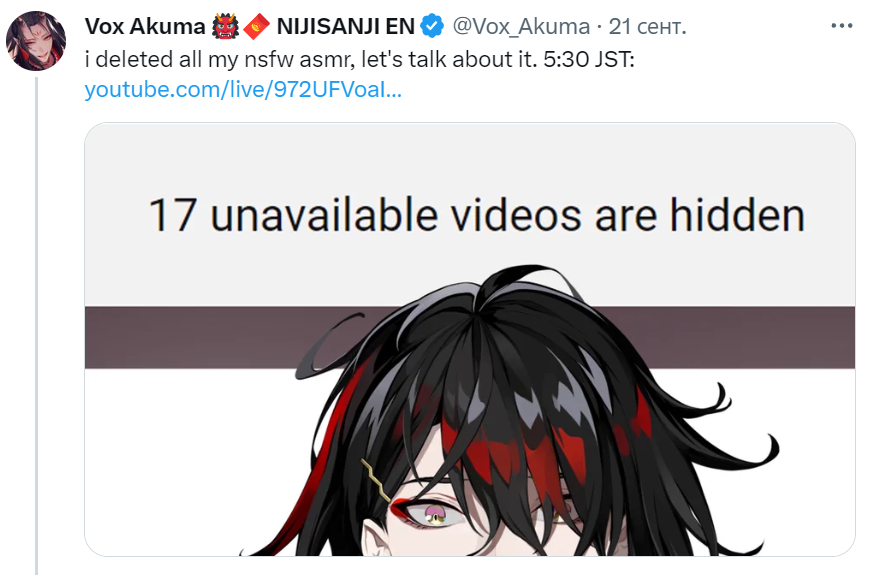Image resolution: width=872 pixels, height=575 pixels.
Task: Click the red ogre mask emoji
Action: [x=225, y=26]
